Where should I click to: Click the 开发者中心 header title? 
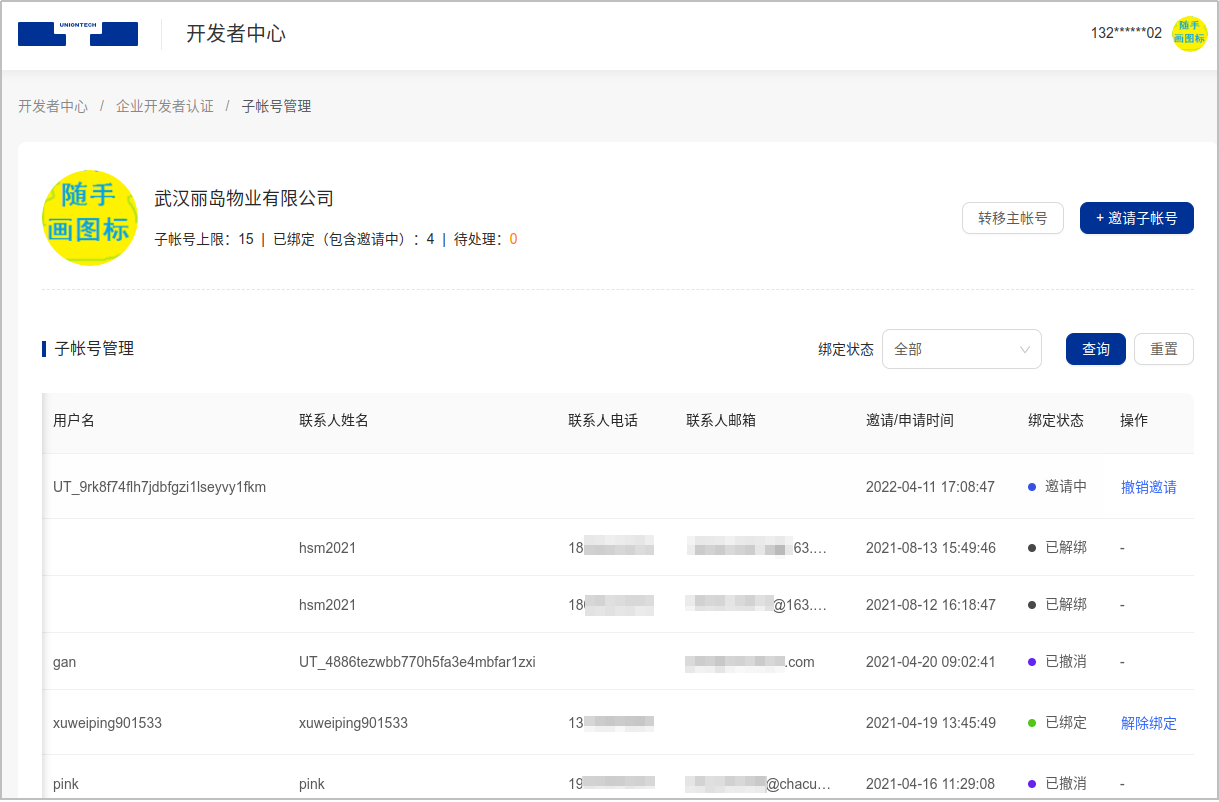(236, 34)
